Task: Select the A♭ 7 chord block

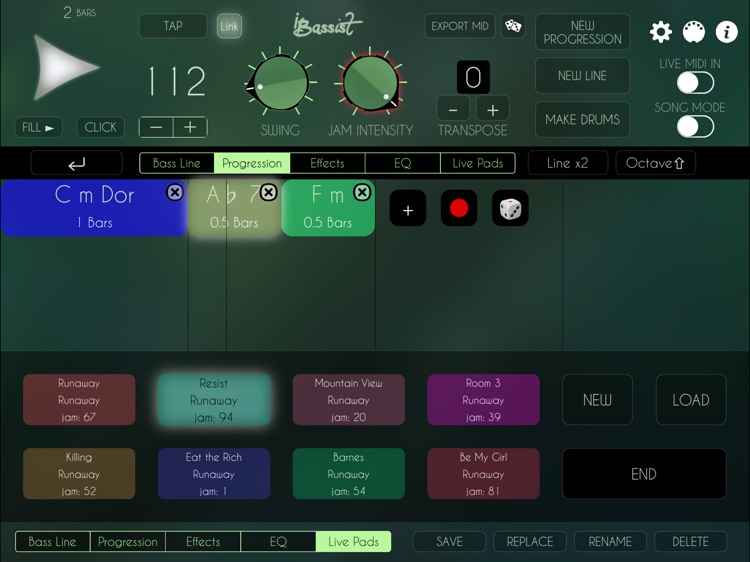Action: tap(234, 208)
